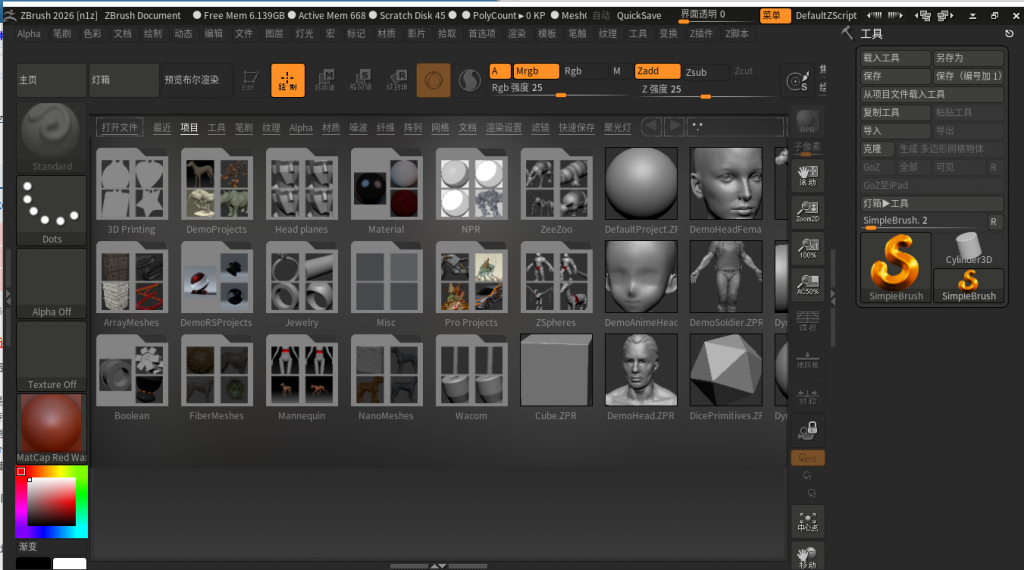Click the Frame center (中心点) icon
Viewport: 1024px width, 570px height.
pos(808,522)
